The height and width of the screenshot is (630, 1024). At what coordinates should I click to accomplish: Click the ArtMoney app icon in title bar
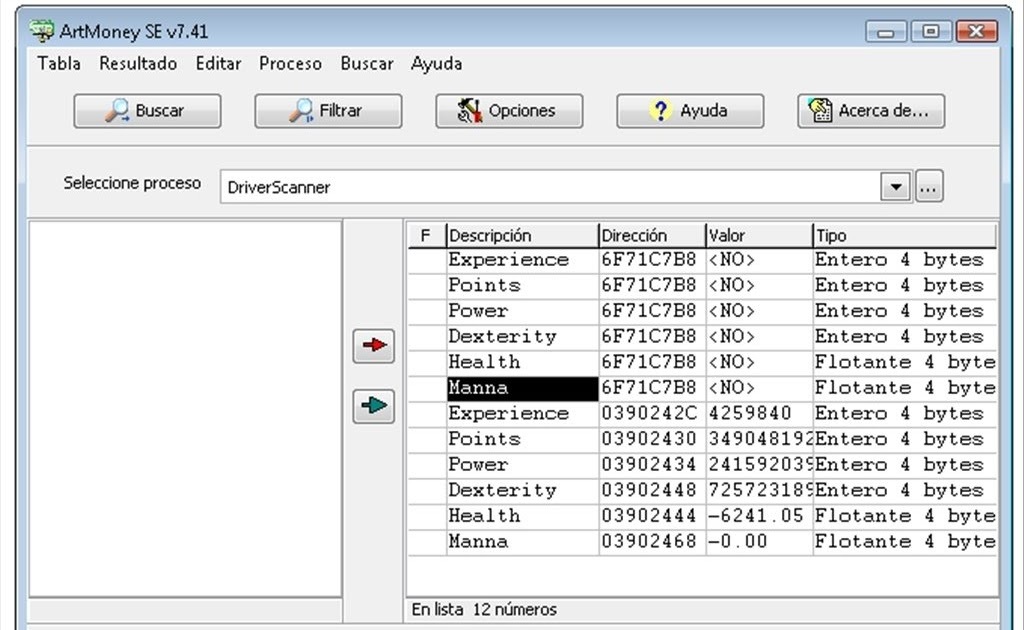[x=42, y=31]
